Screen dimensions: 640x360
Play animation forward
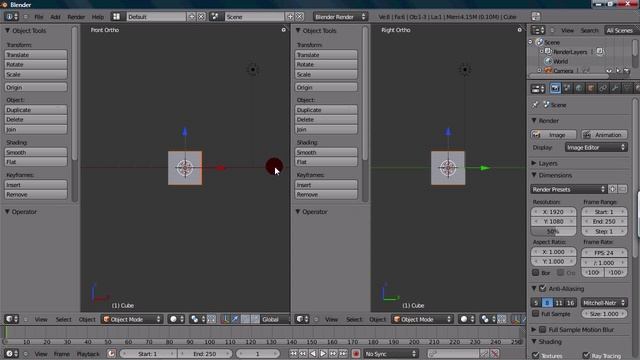(x=323, y=353)
